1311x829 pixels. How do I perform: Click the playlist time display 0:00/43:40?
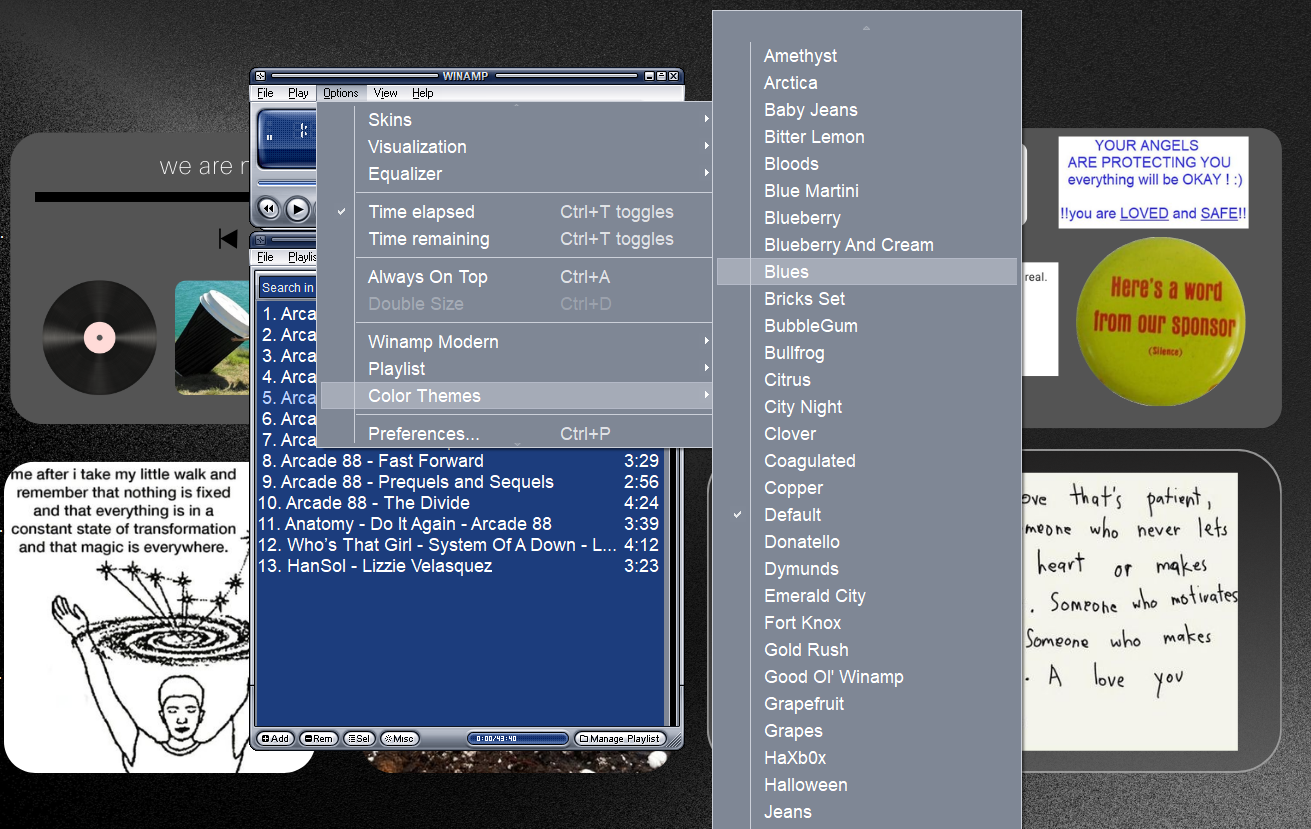click(518, 739)
